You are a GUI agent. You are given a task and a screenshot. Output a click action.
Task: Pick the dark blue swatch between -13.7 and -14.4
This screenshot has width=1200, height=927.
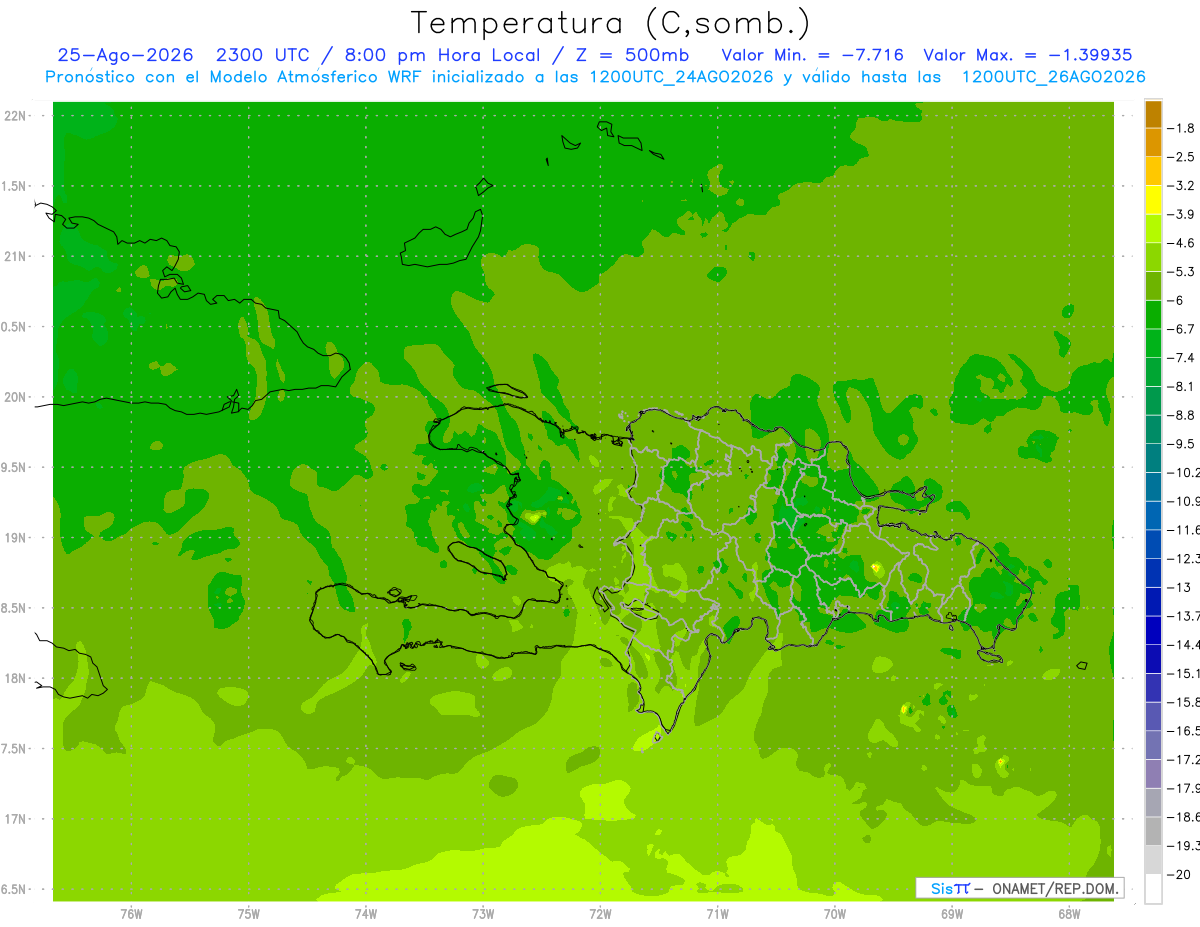click(1153, 630)
